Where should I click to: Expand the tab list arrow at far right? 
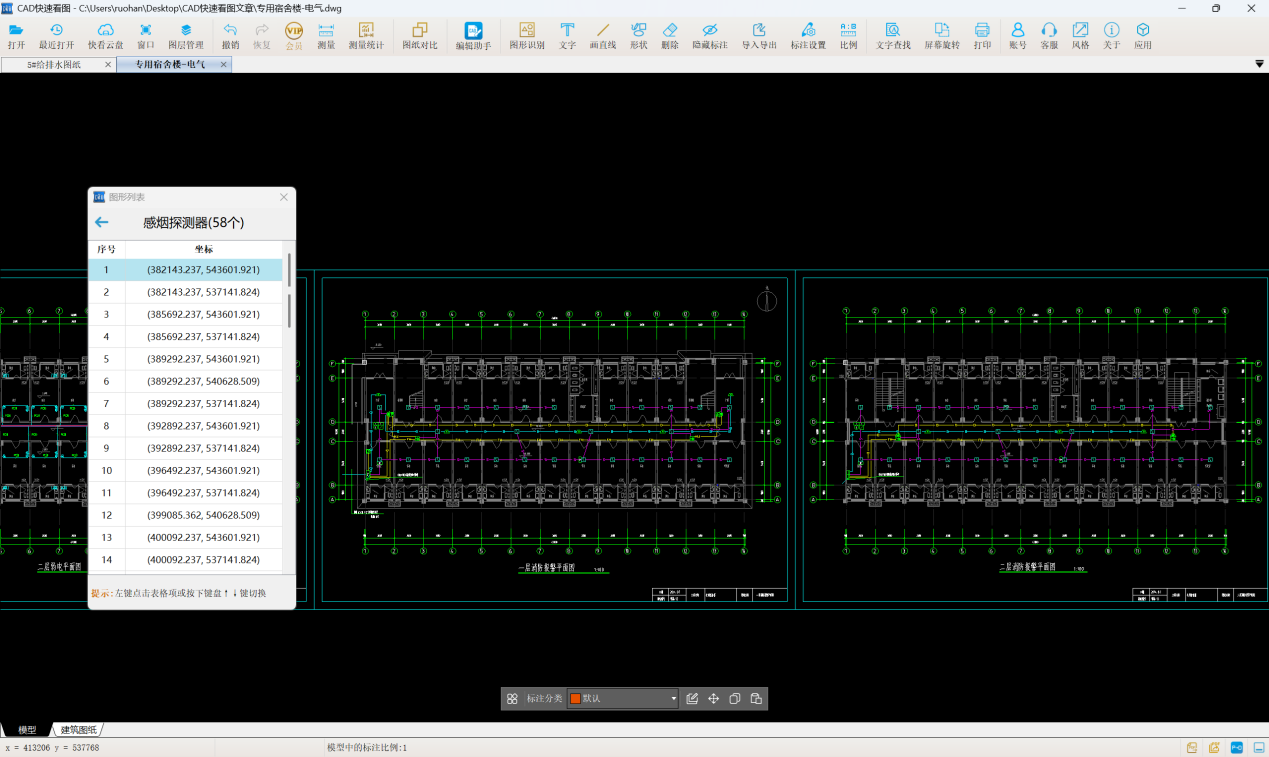(x=1259, y=64)
